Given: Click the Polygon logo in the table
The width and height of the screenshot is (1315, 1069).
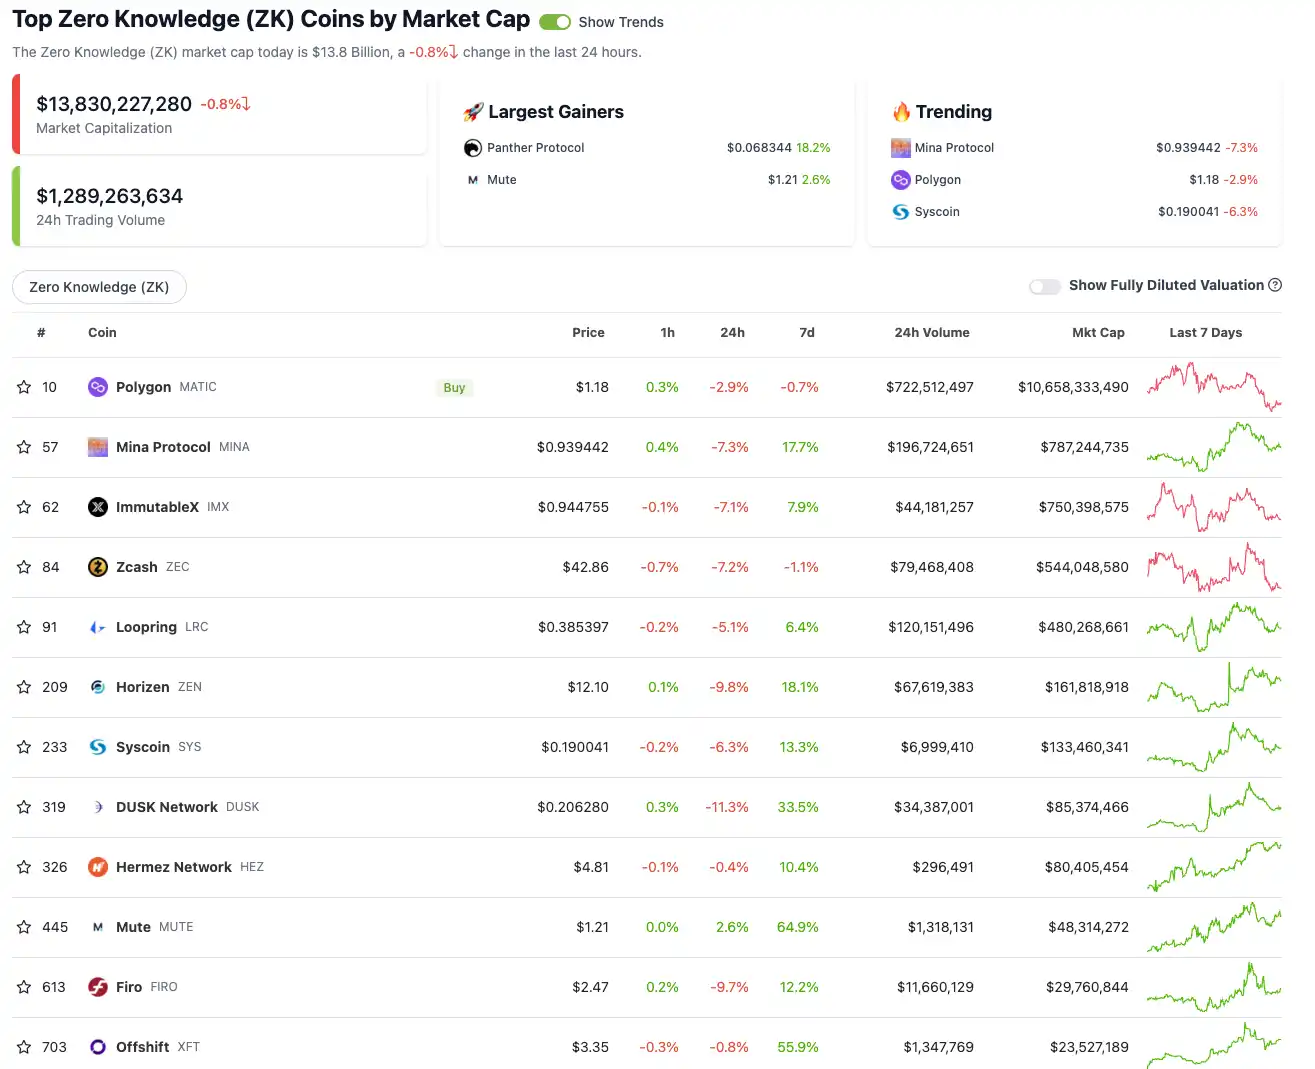Looking at the screenshot, I should [98, 387].
